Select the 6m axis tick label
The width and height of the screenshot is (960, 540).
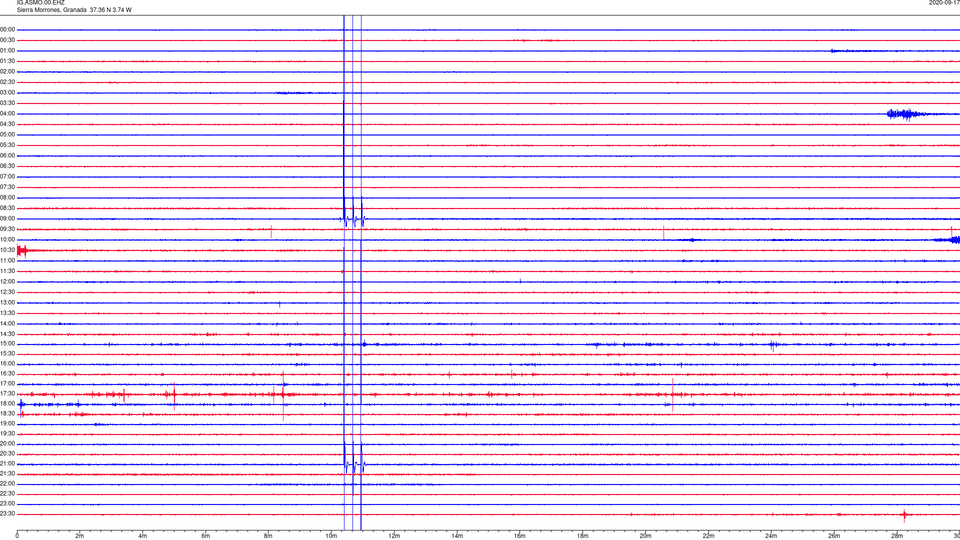[206, 536]
